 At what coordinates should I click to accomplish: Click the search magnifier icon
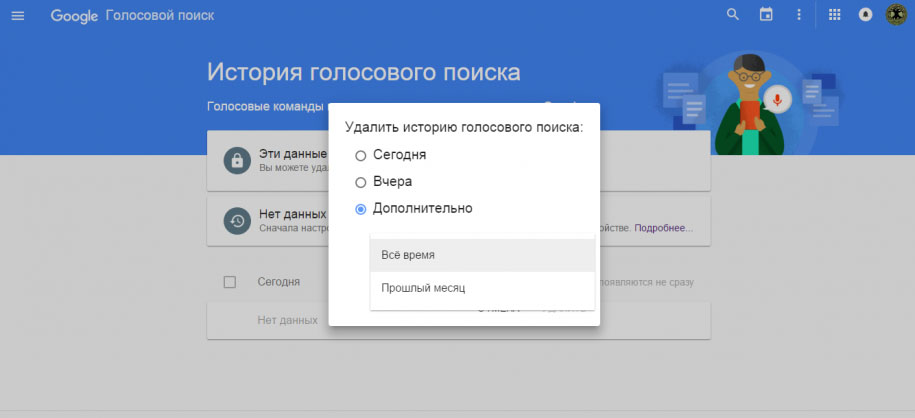(733, 15)
